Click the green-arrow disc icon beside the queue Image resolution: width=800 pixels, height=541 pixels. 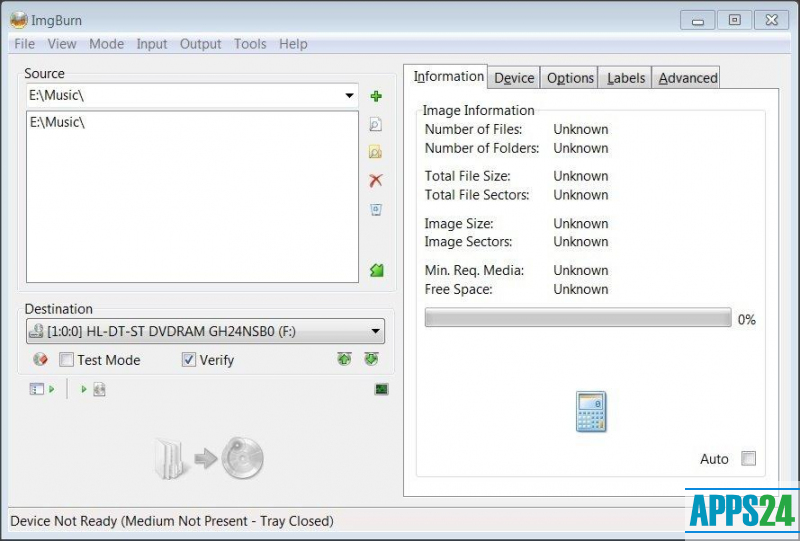click(94, 390)
